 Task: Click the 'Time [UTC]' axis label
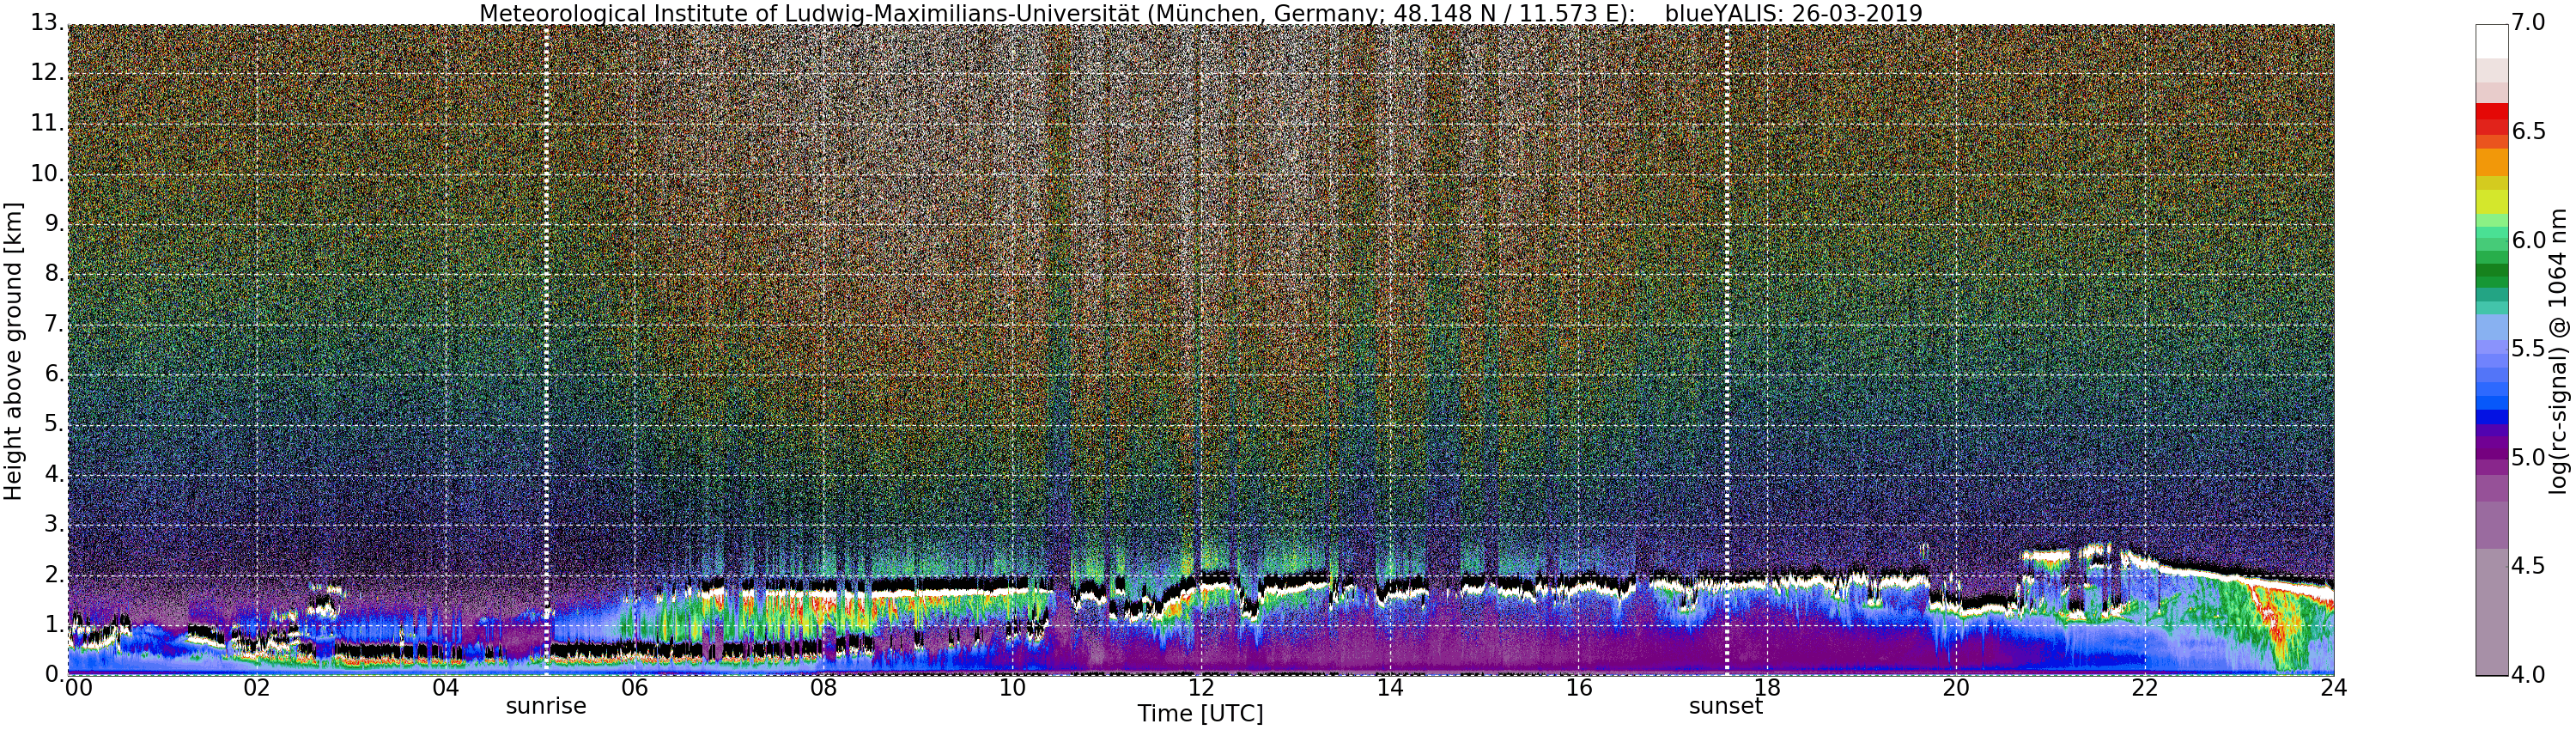(1200, 714)
